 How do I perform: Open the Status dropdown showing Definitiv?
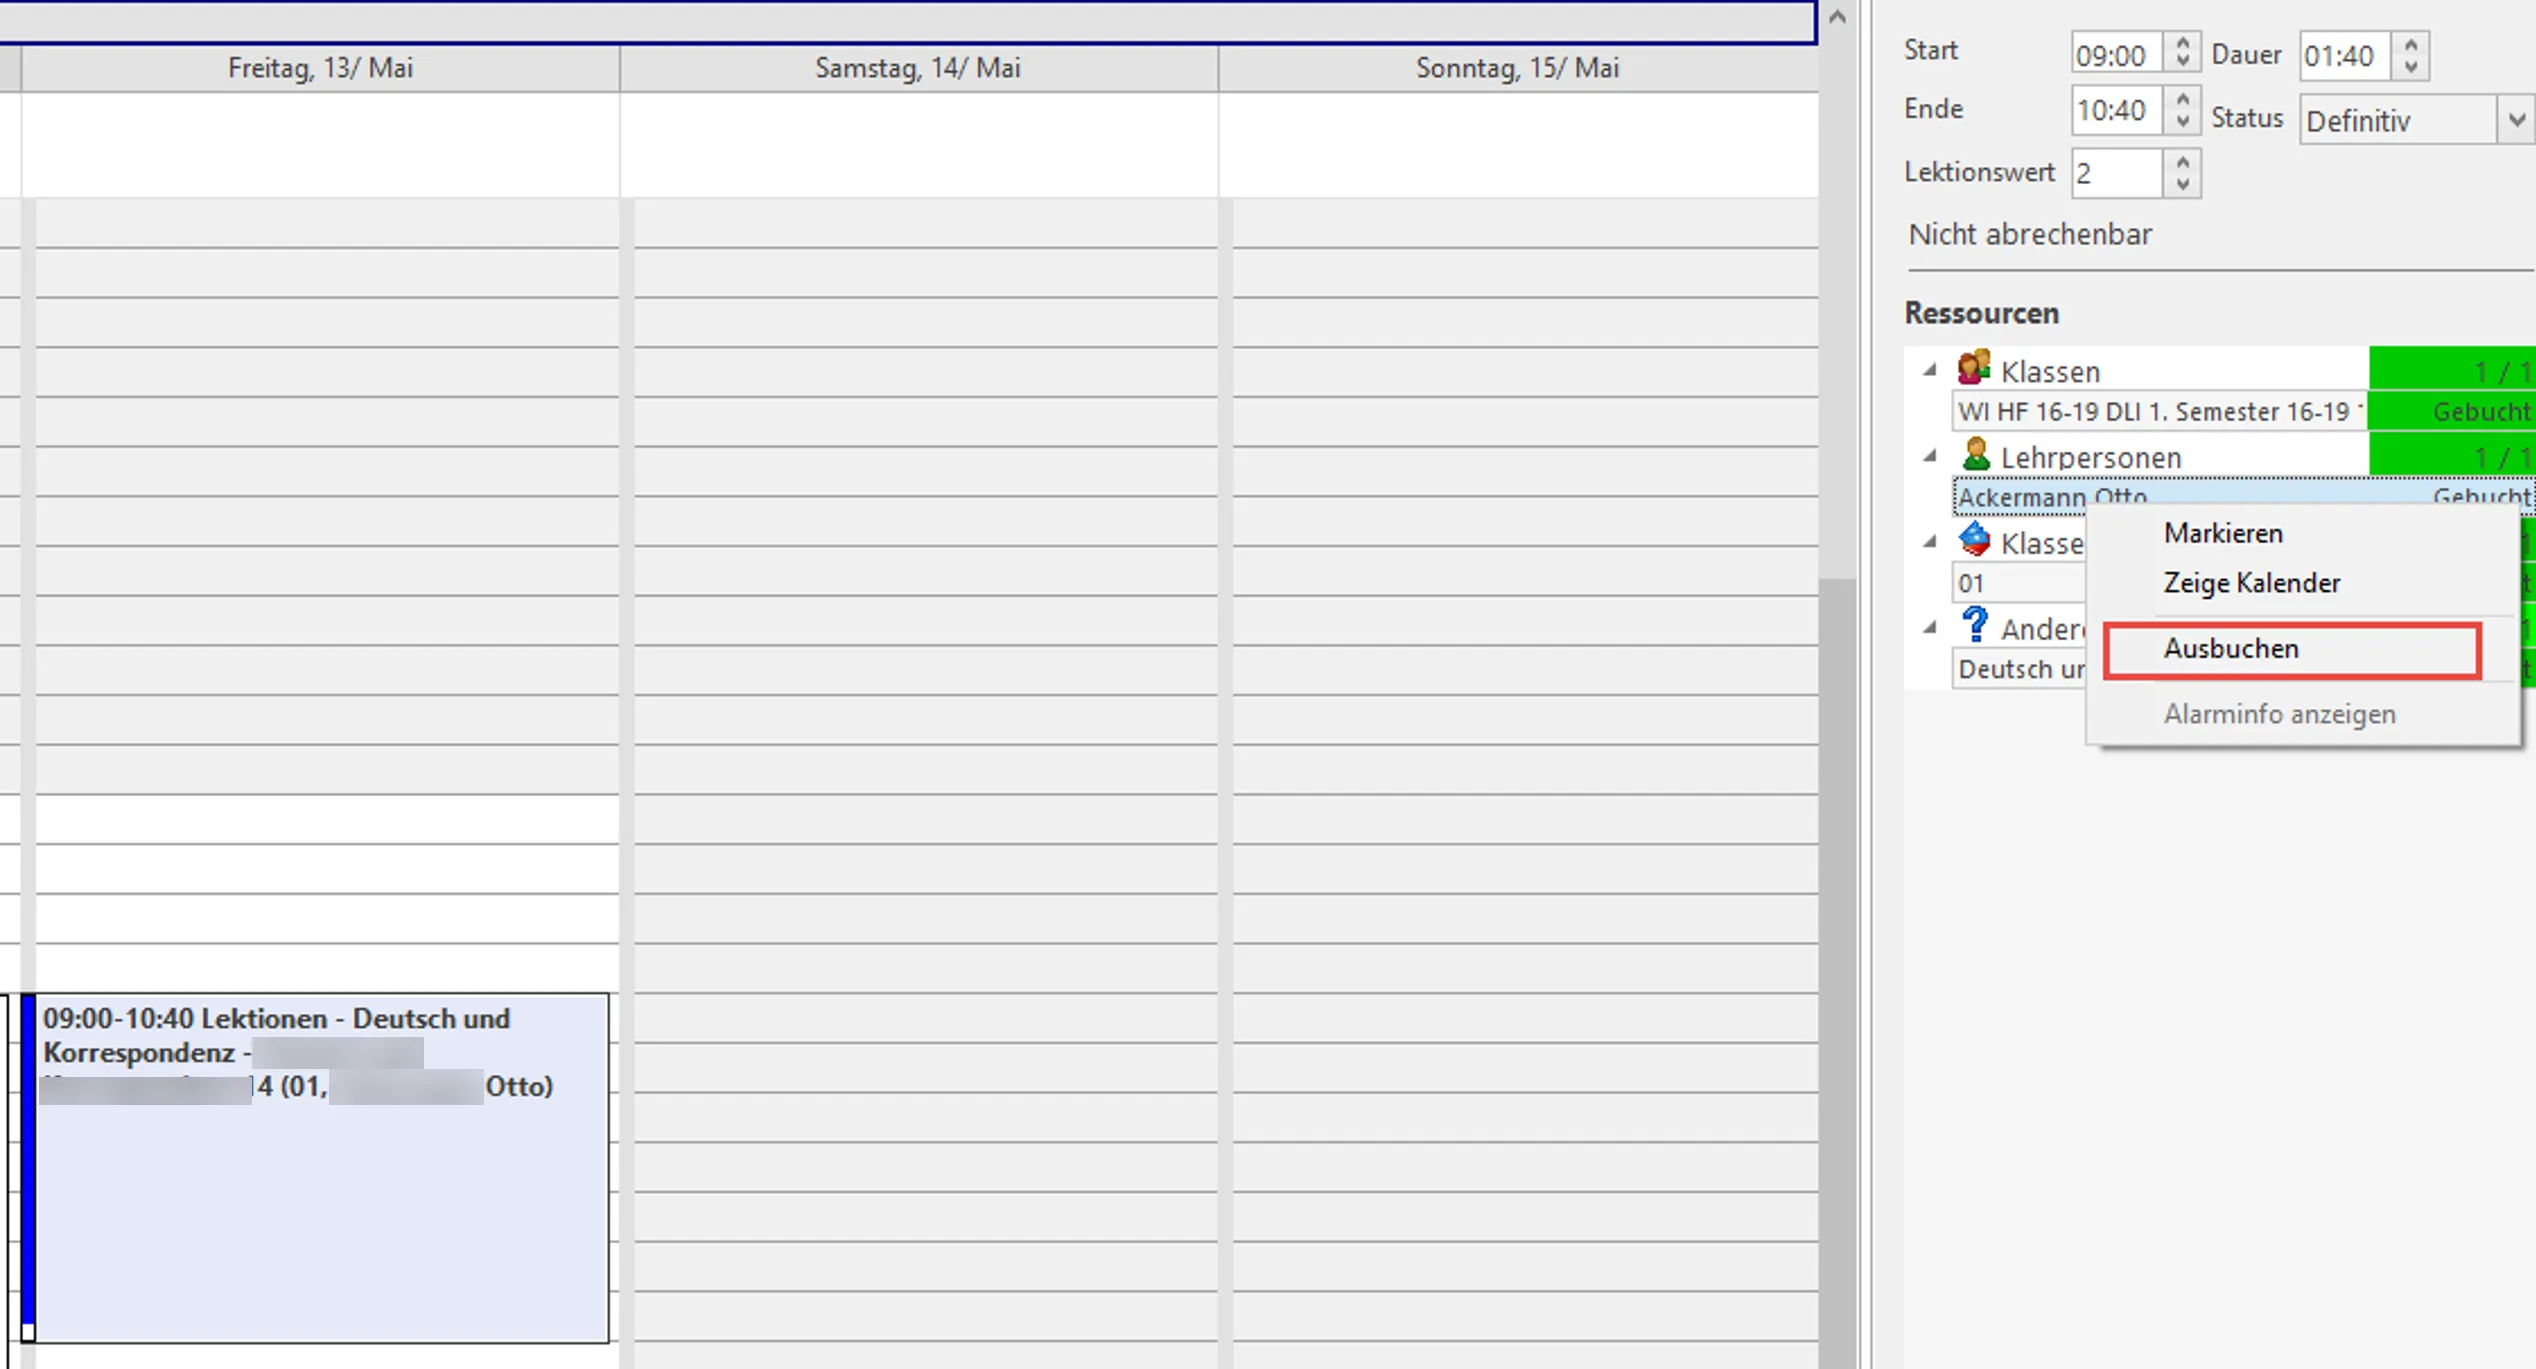pos(2516,120)
